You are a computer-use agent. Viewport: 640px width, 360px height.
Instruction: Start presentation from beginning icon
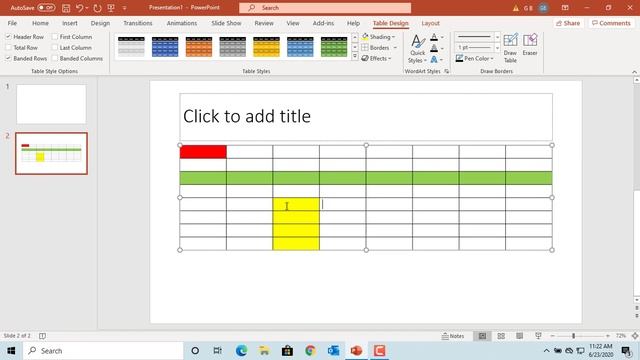[x=111, y=8]
